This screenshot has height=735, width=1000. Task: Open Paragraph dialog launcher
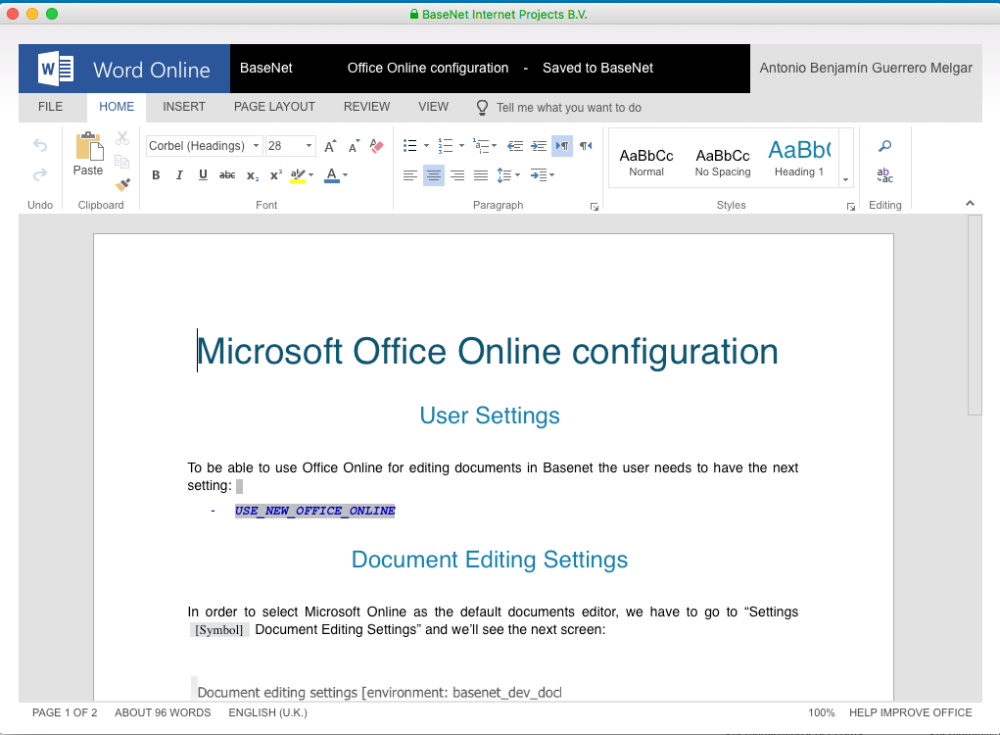(594, 207)
